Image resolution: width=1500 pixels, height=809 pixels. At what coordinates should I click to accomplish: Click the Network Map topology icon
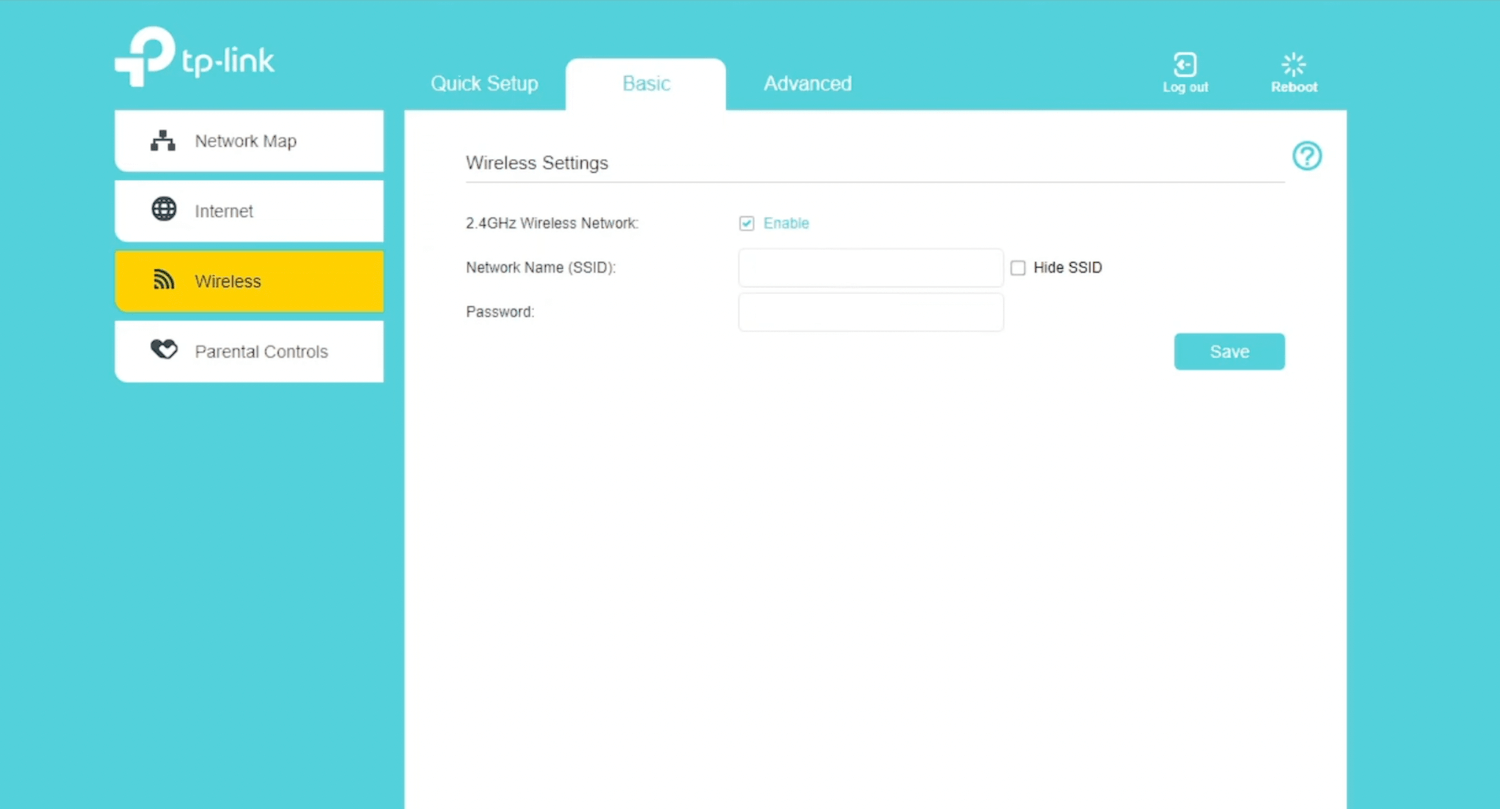point(163,141)
